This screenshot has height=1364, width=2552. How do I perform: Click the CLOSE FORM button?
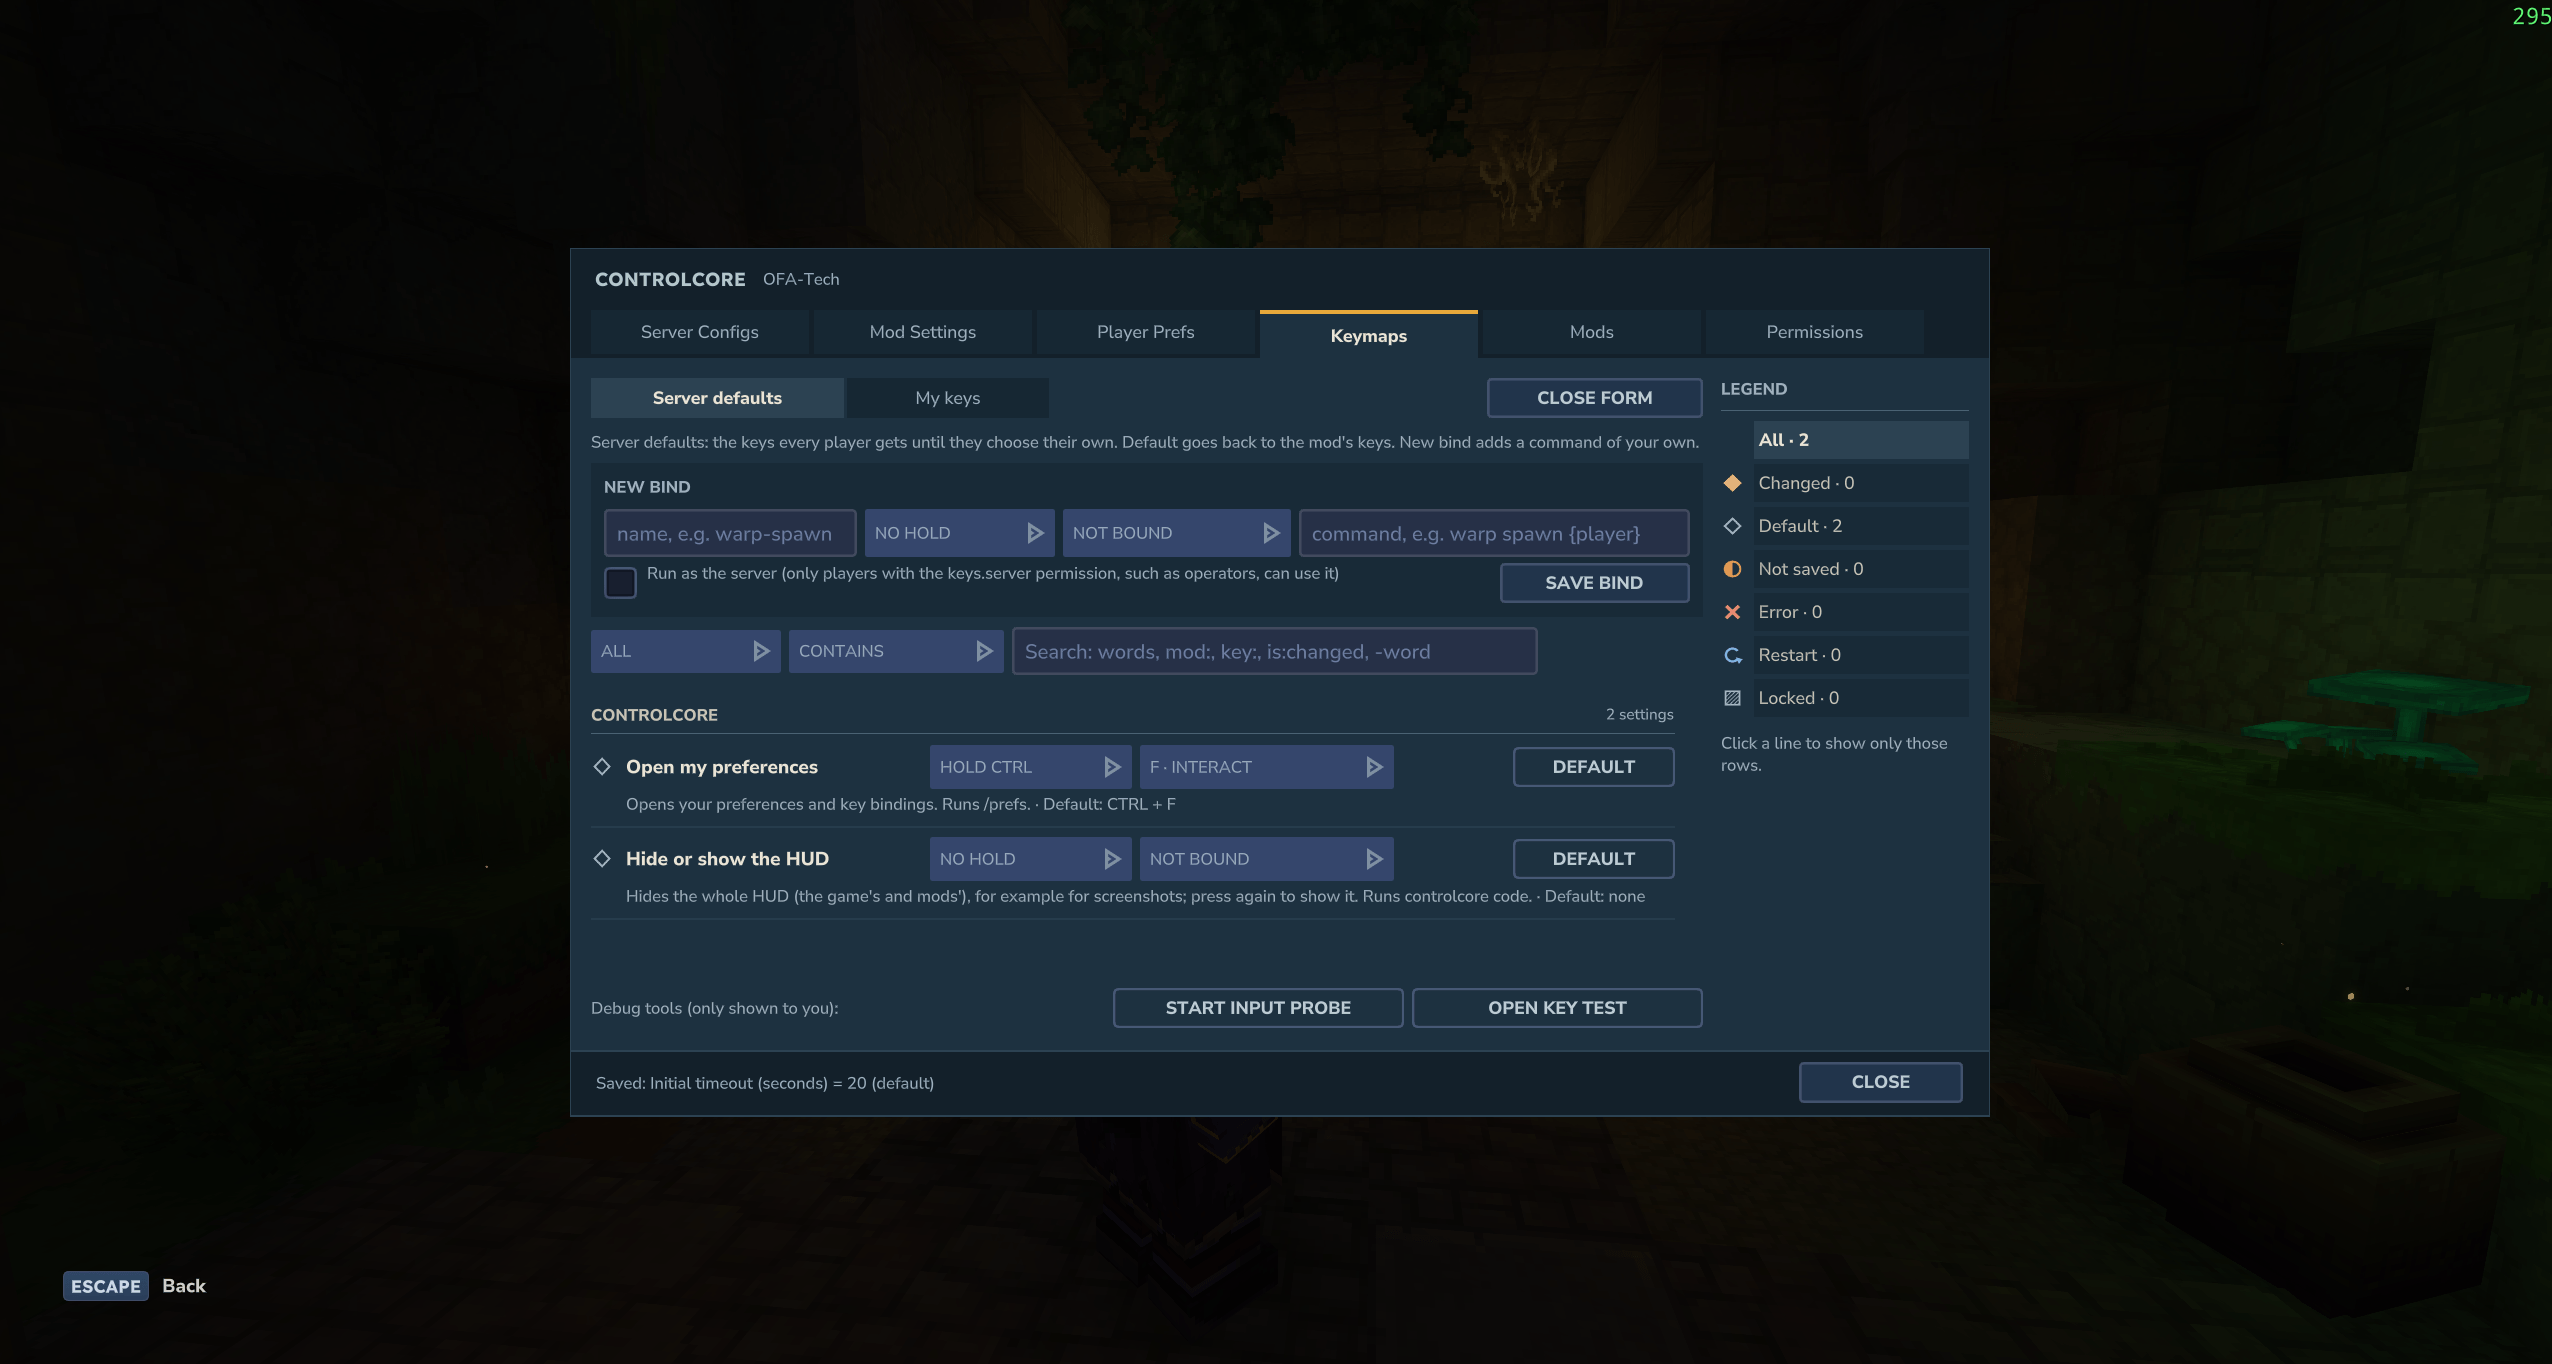(1594, 398)
